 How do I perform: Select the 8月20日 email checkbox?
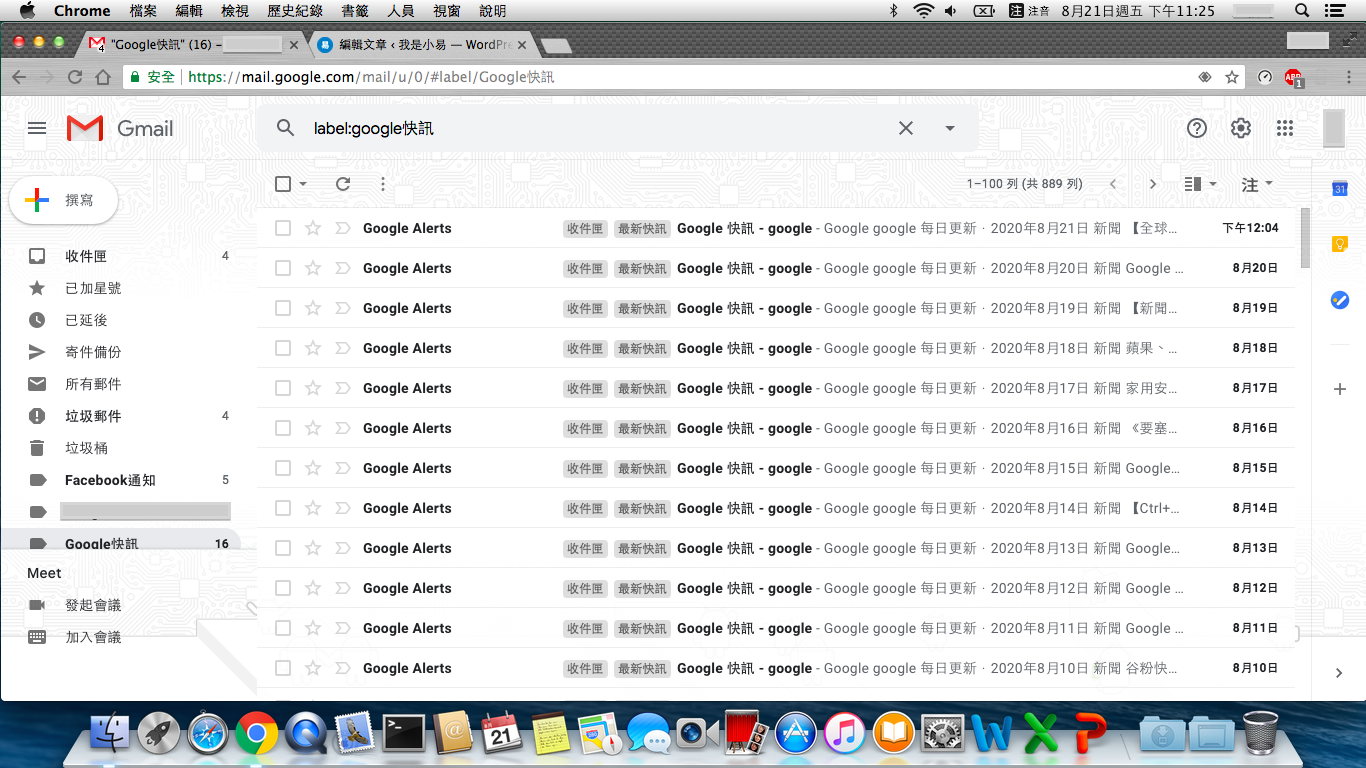(283, 268)
